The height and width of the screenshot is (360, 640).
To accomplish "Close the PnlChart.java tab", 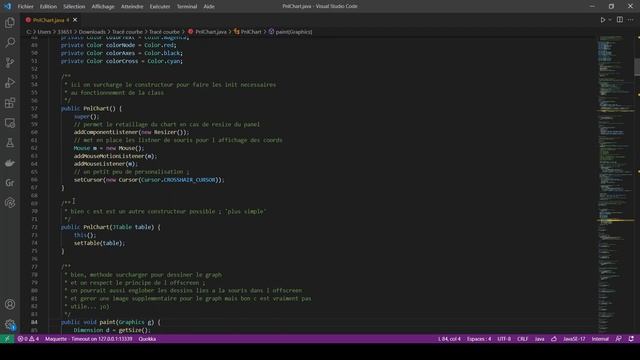I will [75, 20].
